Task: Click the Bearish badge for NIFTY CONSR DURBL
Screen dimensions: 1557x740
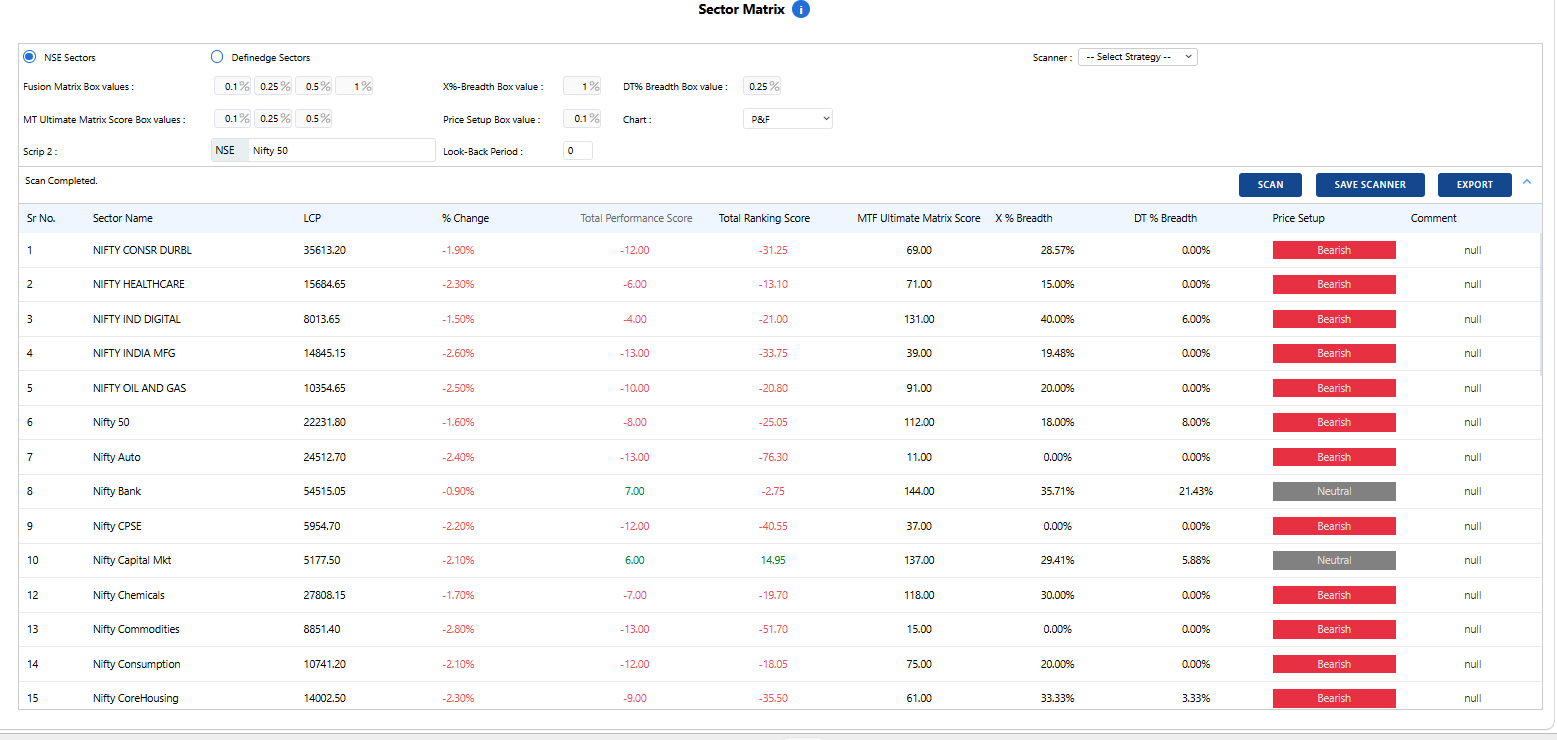Action: (x=1334, y=250)
